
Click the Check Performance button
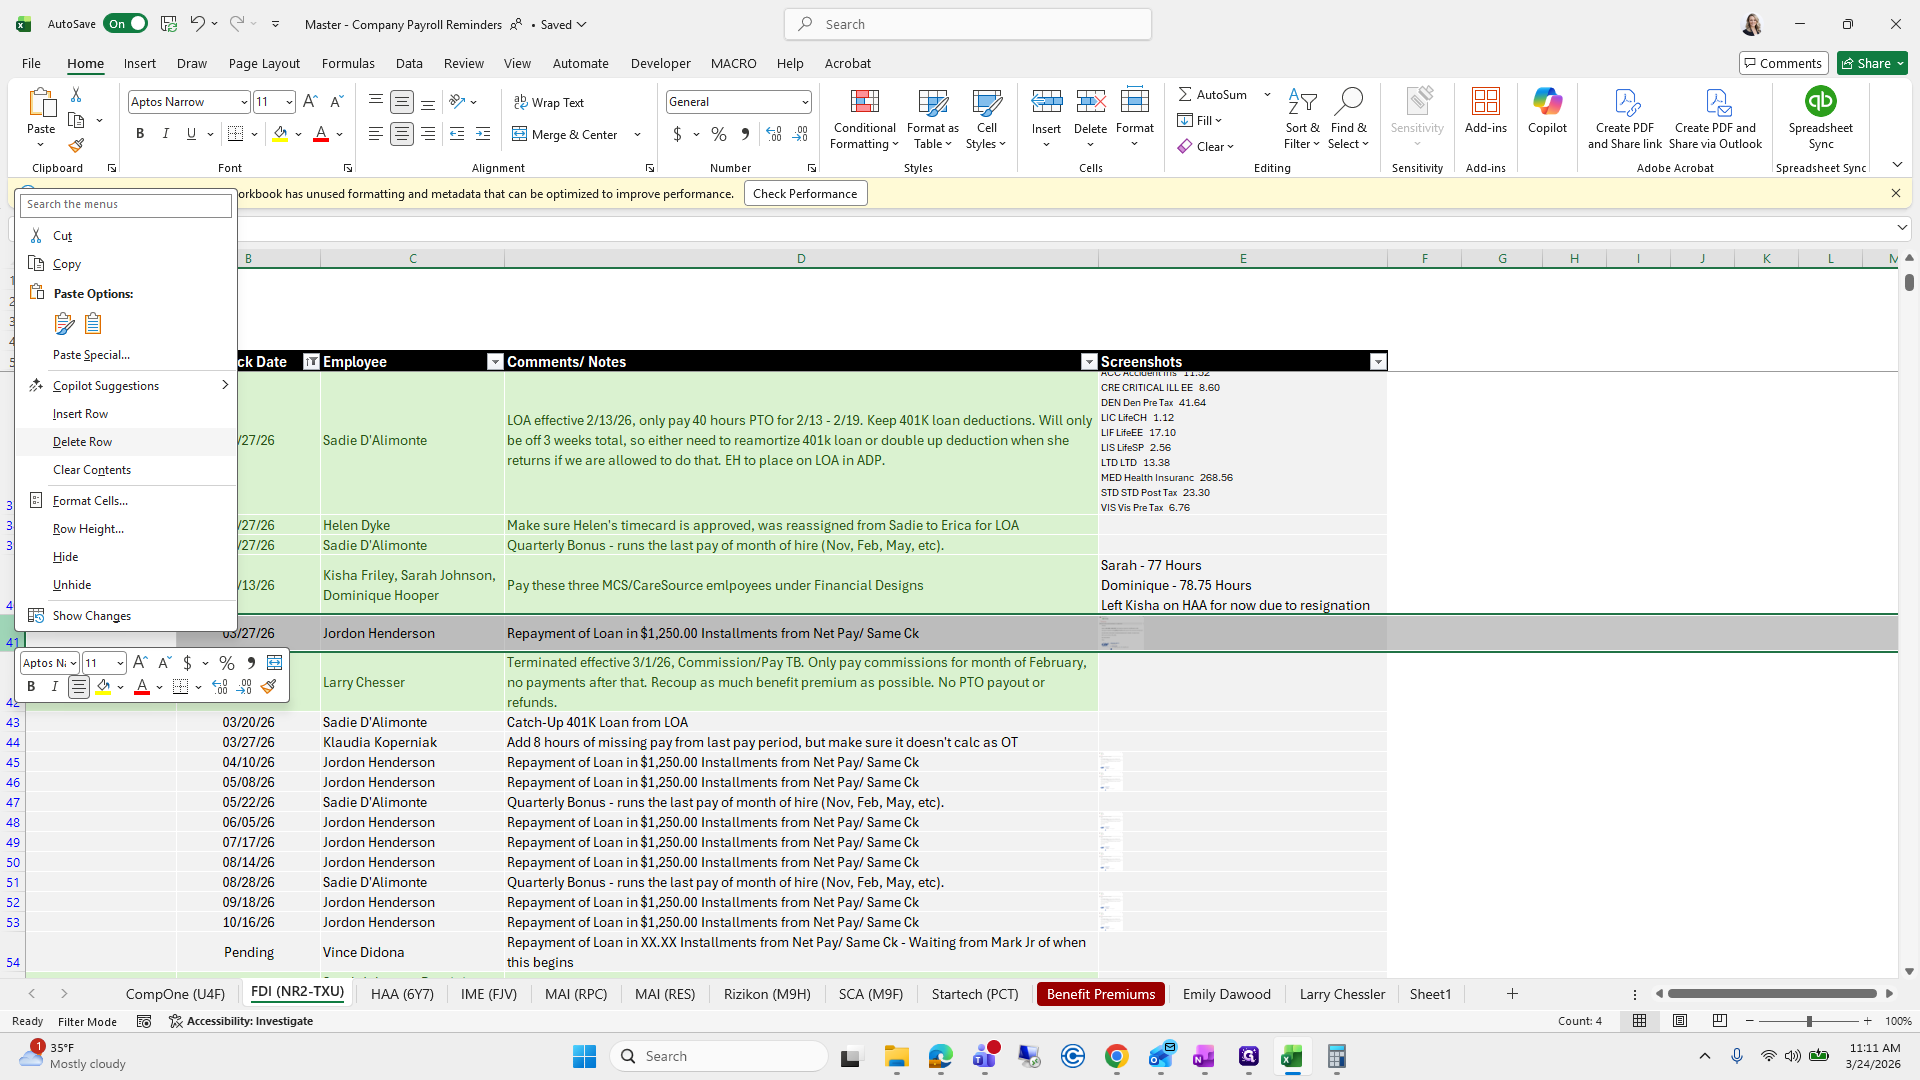pos(805,194)
